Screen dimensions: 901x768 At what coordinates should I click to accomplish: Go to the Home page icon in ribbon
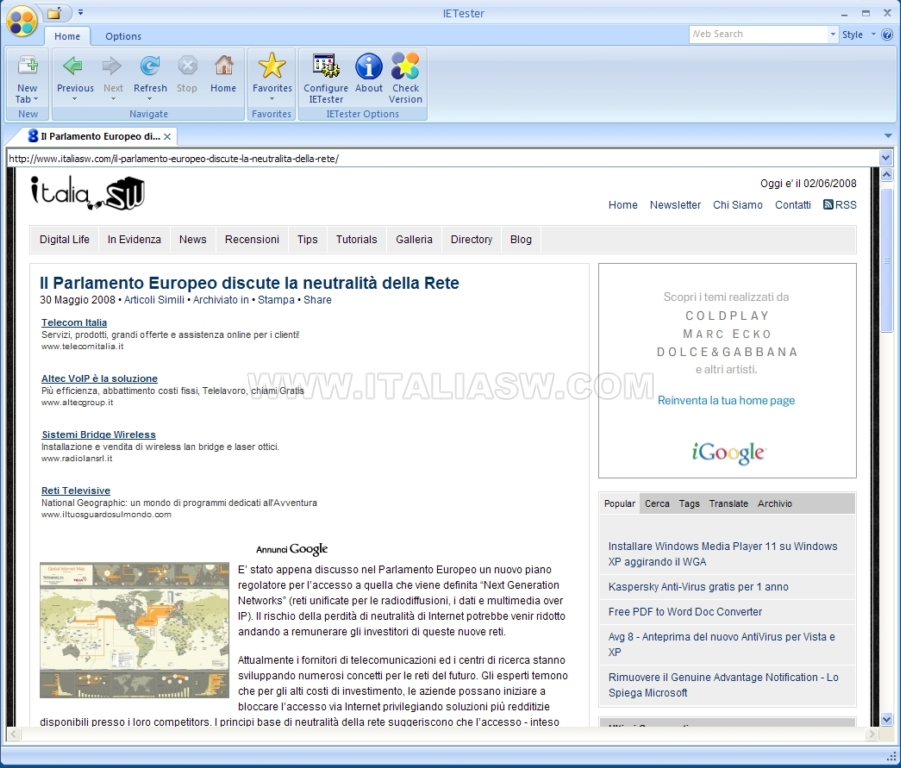point(224,65)
